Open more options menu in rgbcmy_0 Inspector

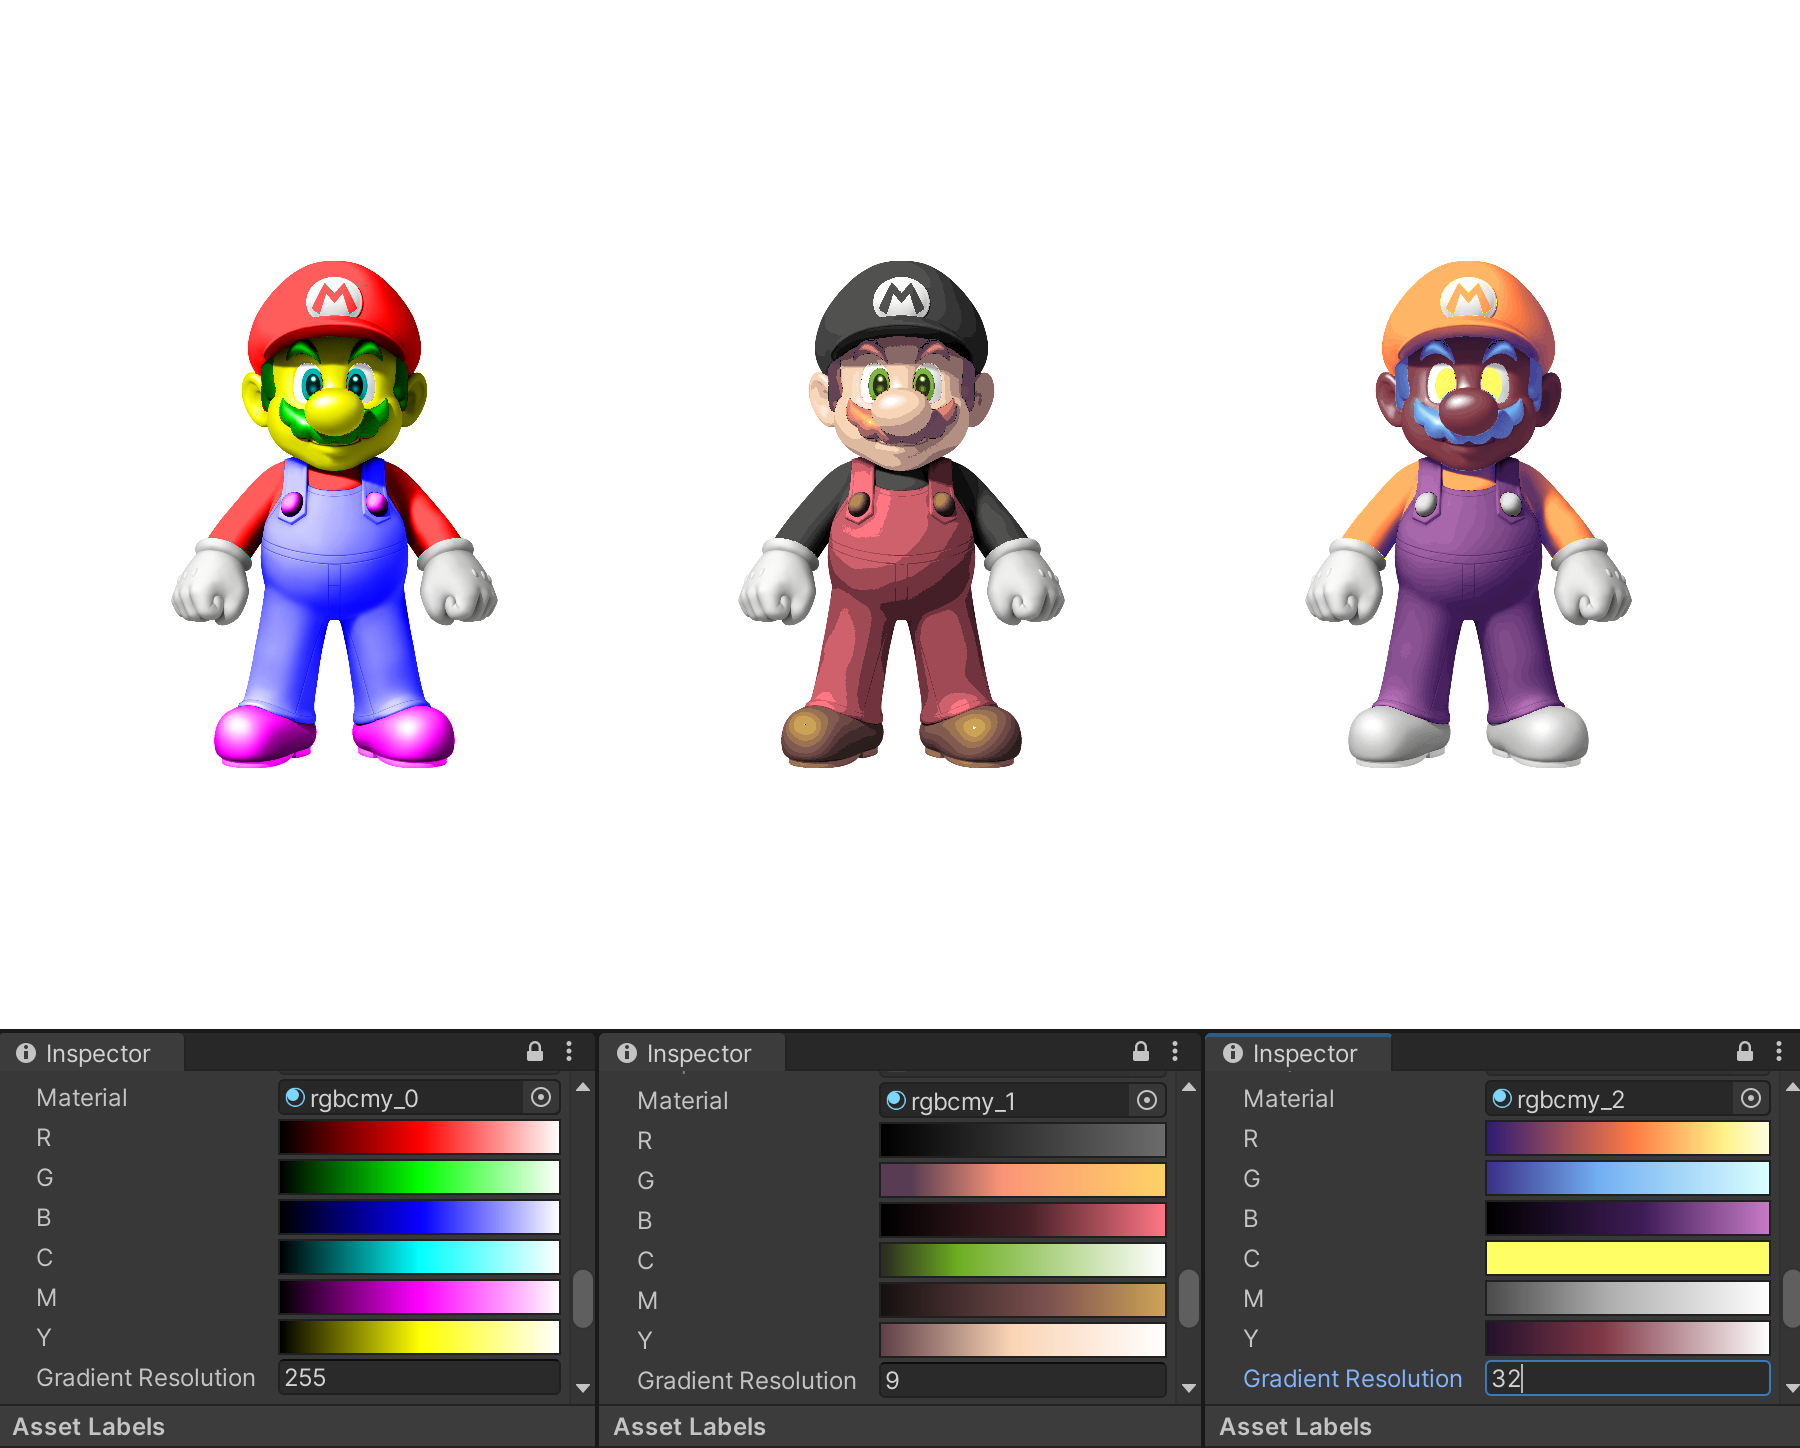pyautogui.click(x=569, y=1051)
